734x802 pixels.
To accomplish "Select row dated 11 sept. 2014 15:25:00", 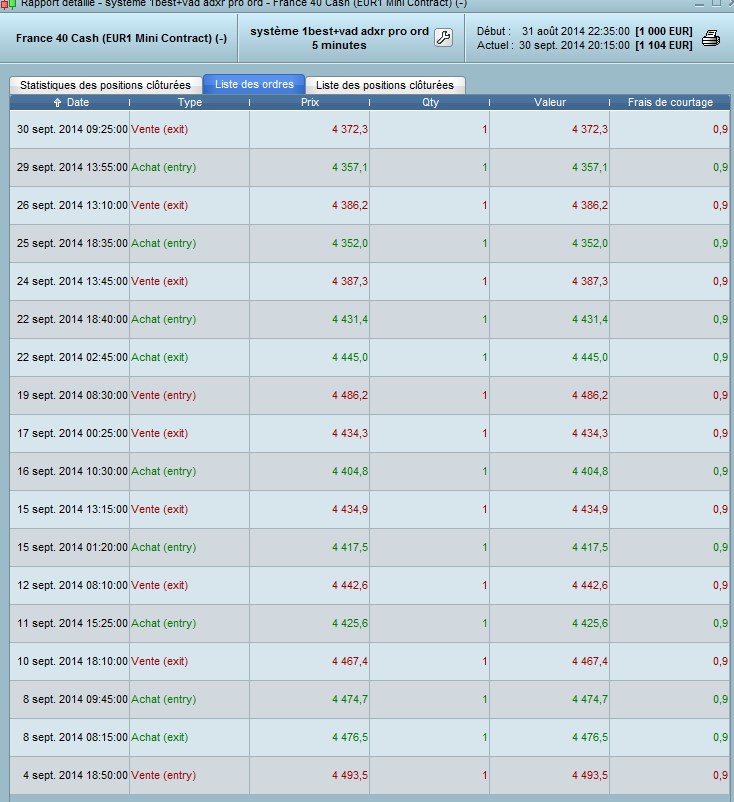I will pos(369,623).
